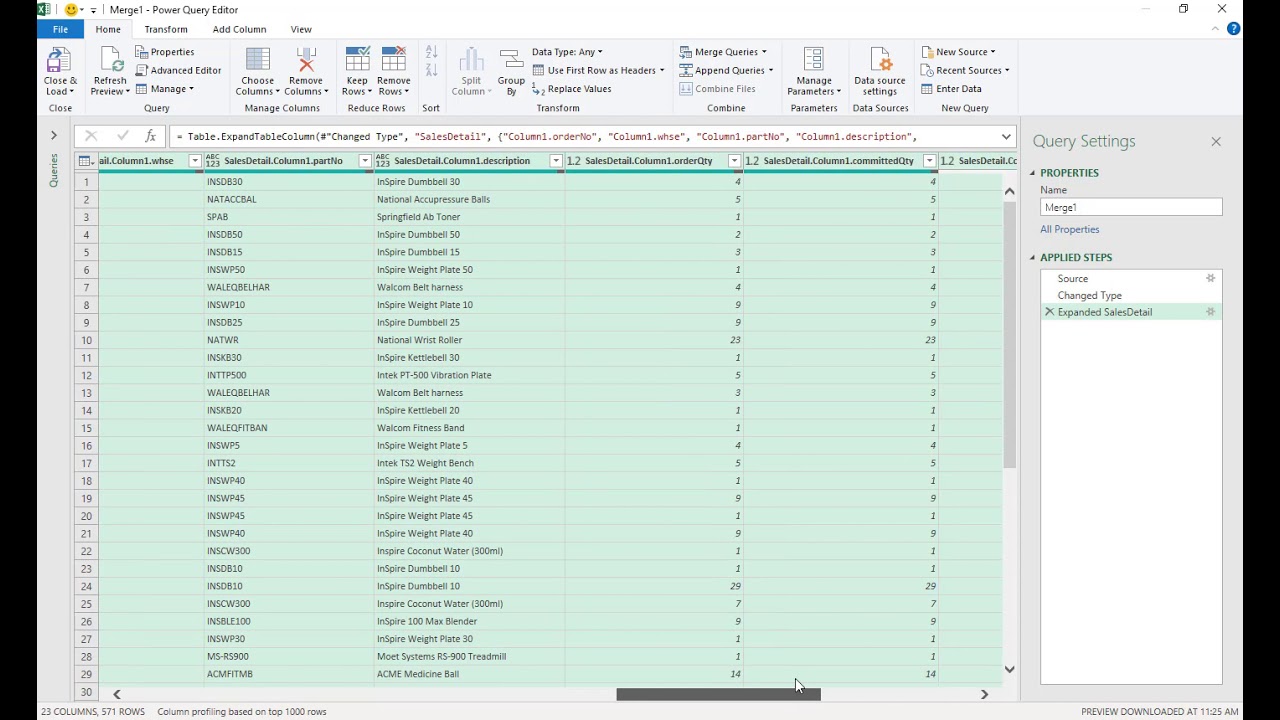1280x720 pixels.
Task: Click the Combine Files icon
Action: point(686,89)
